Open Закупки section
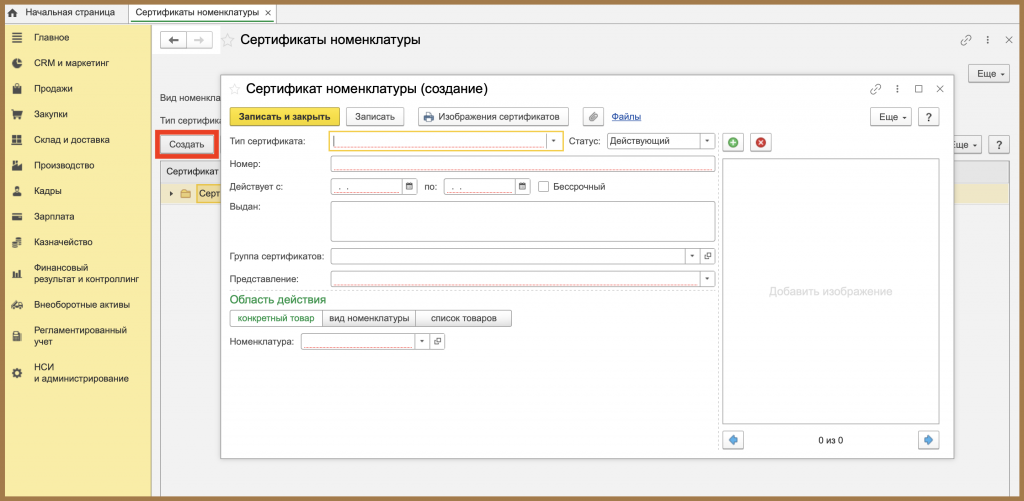 50,114
